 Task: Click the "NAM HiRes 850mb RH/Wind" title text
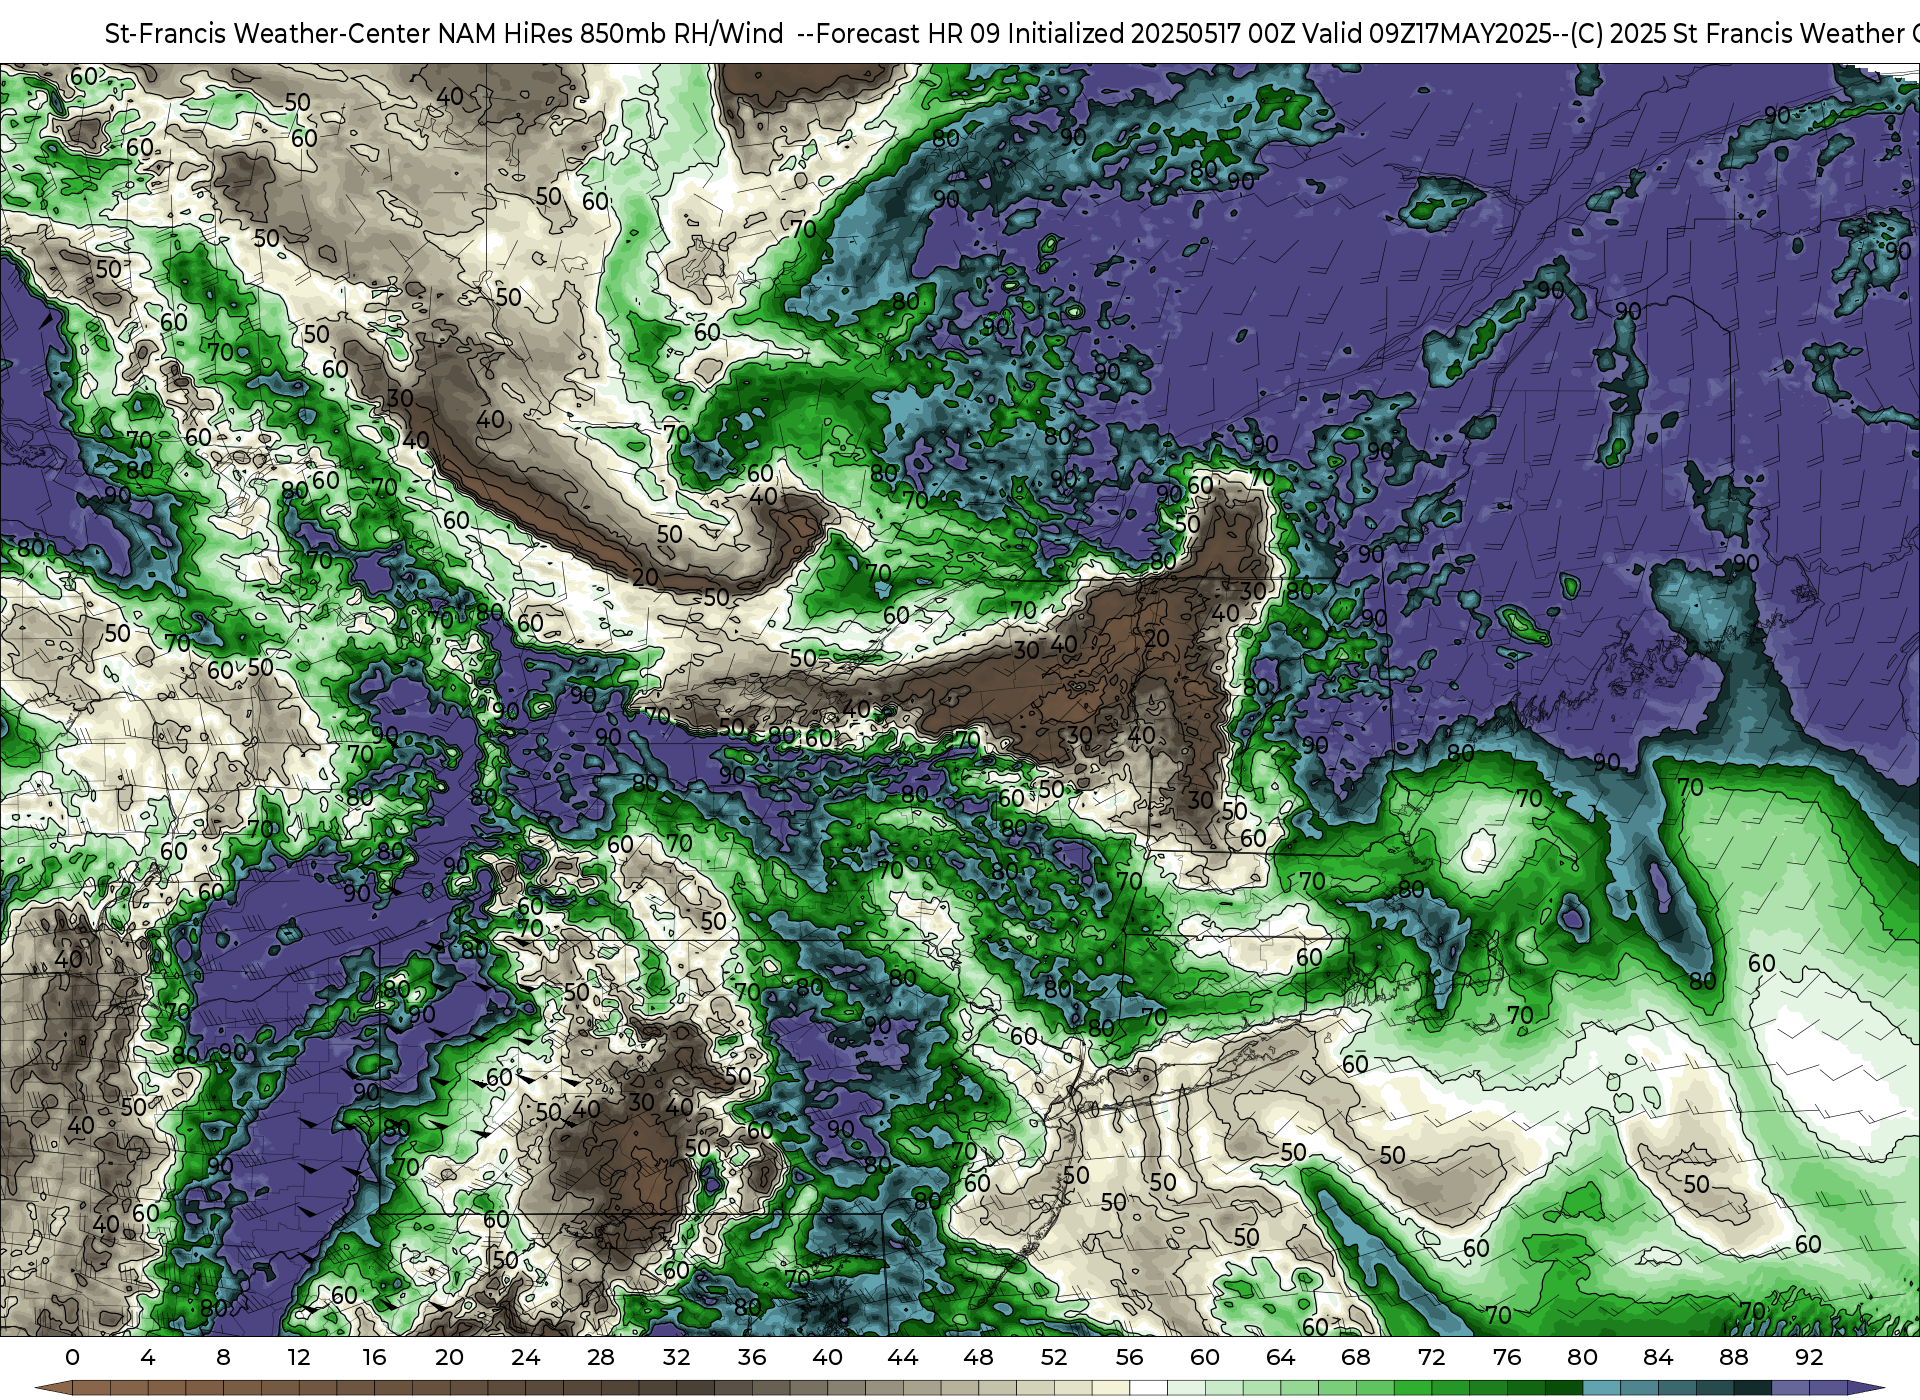pyautogui.click(x=611, y=34)
